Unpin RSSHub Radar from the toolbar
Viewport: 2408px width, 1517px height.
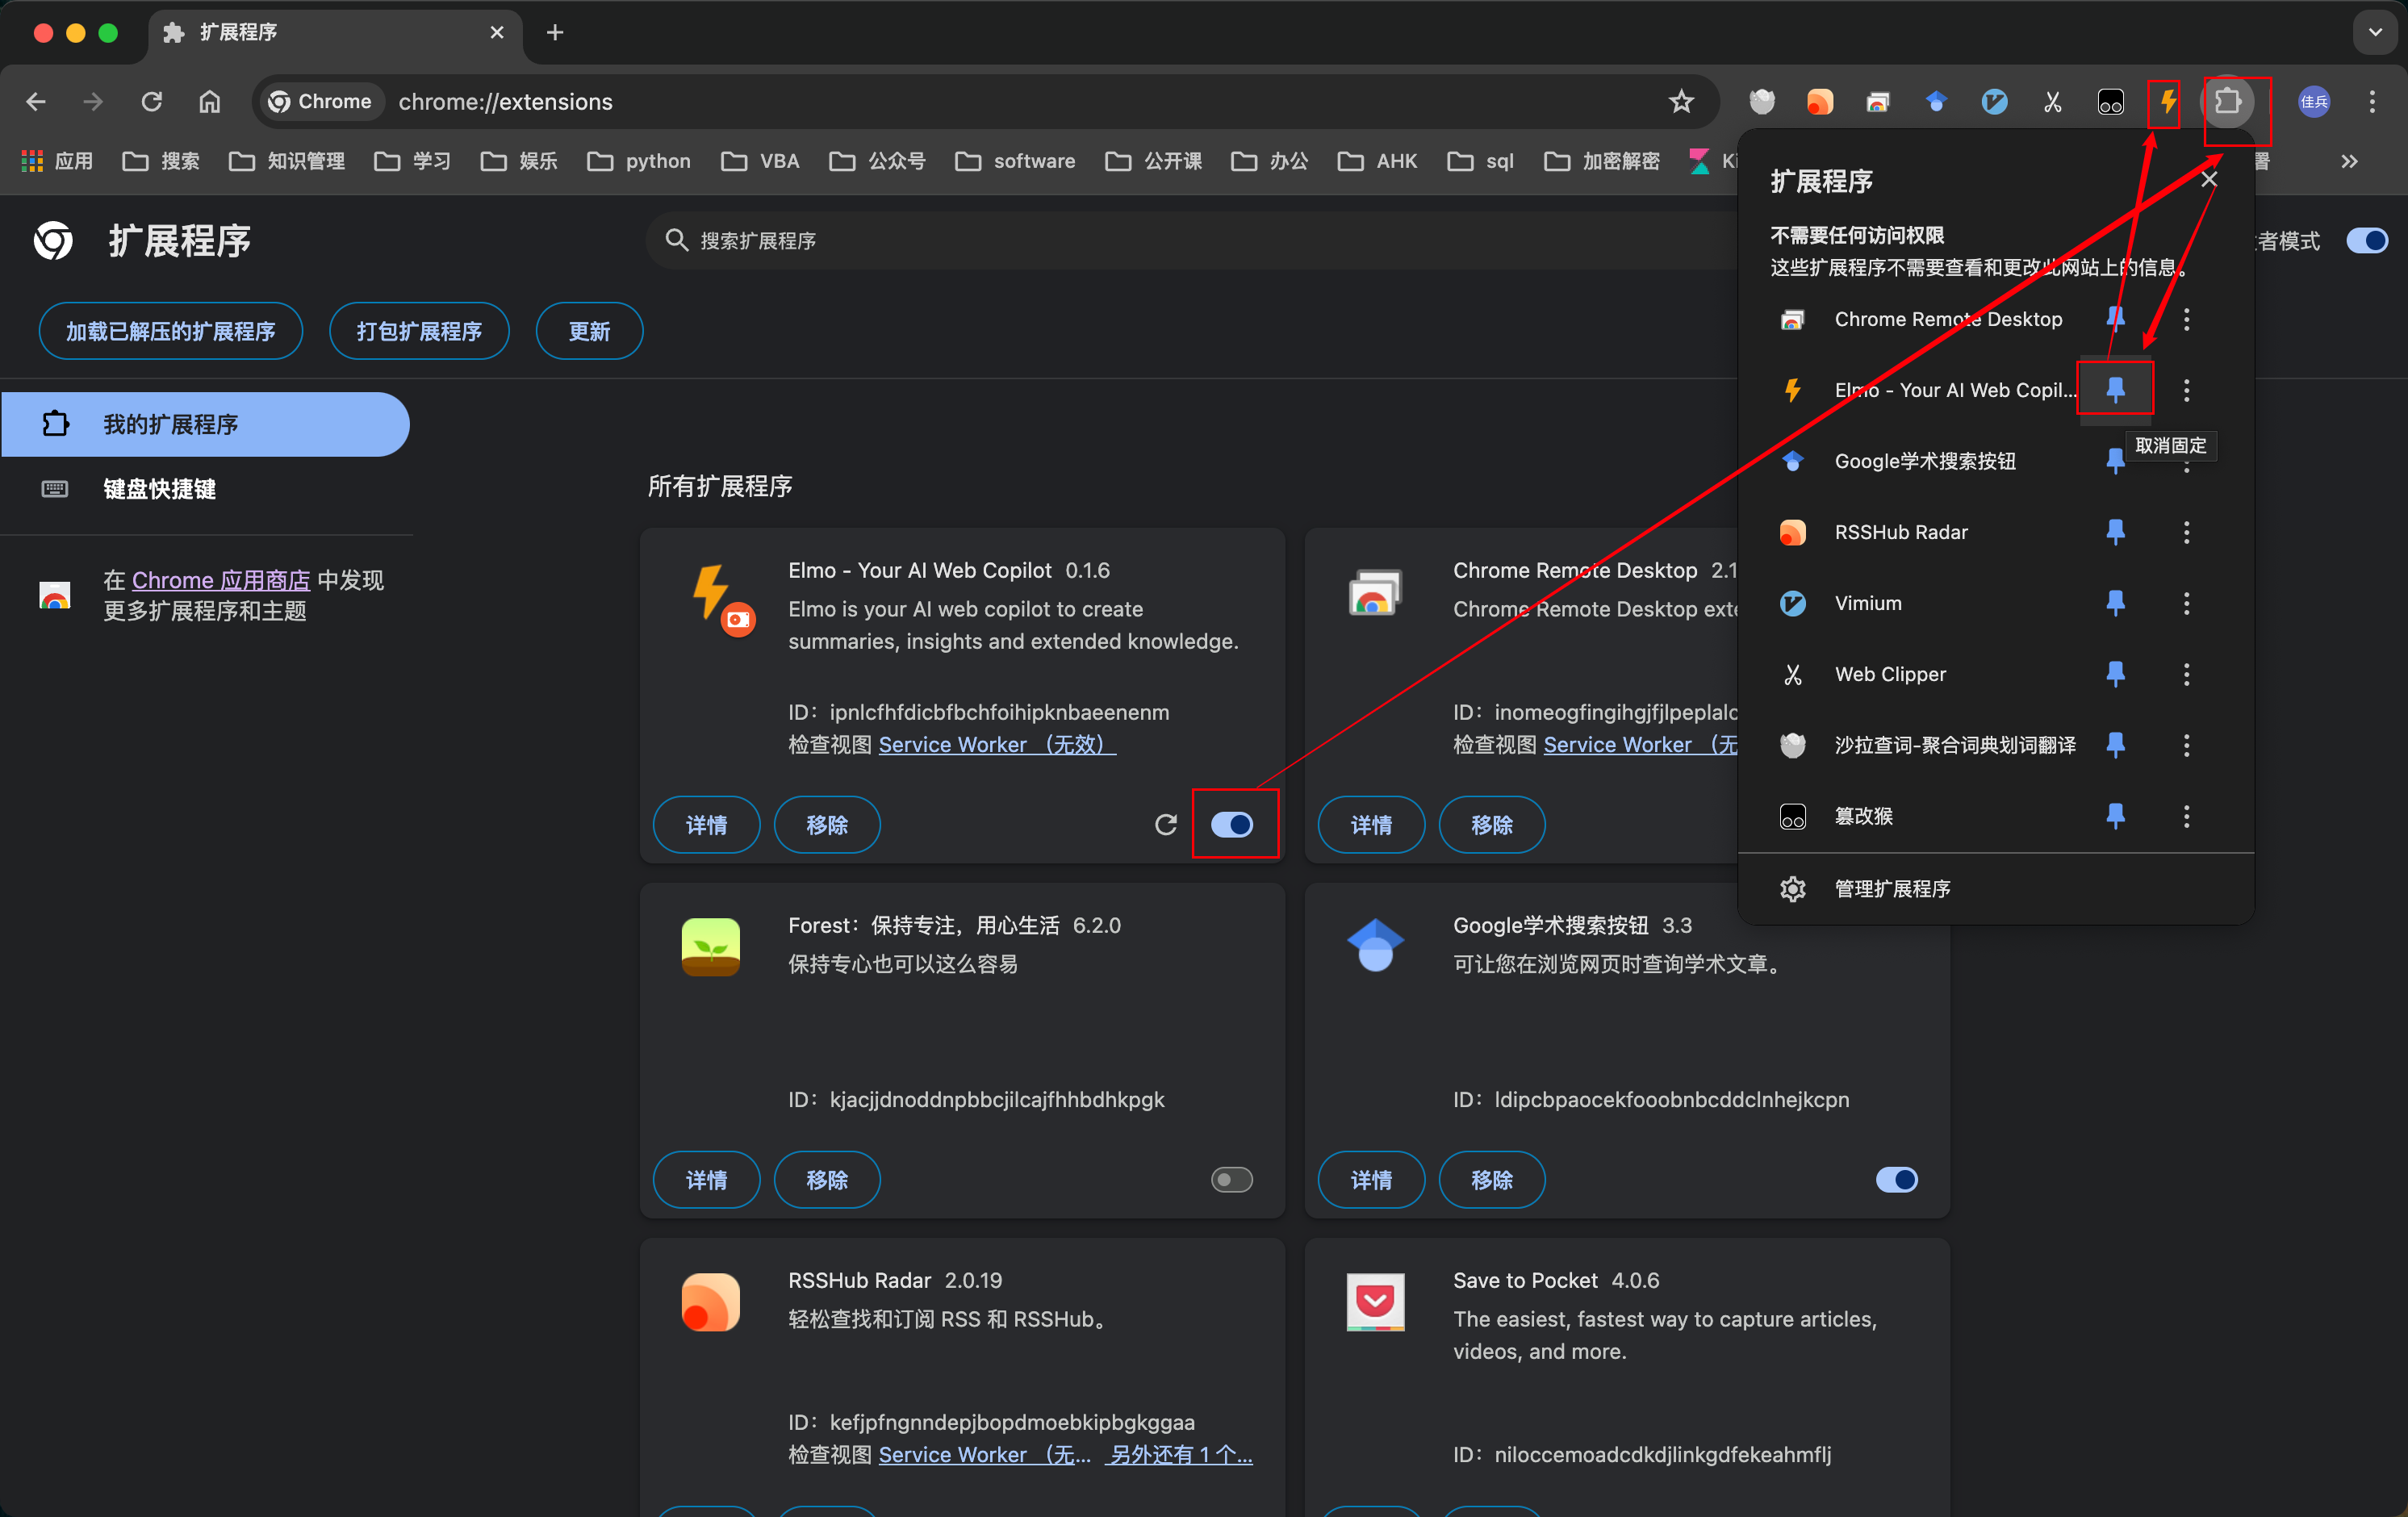(2114, 532)
